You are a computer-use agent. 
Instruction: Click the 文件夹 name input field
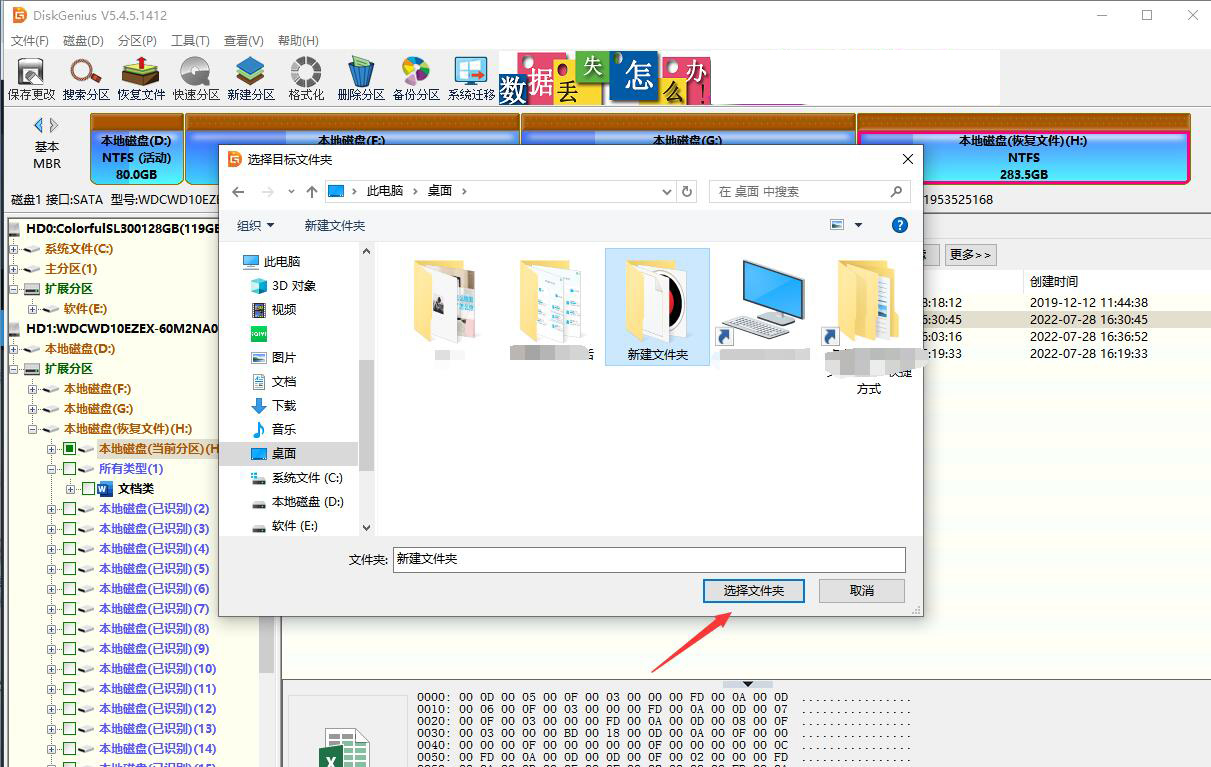pos(649,559)
